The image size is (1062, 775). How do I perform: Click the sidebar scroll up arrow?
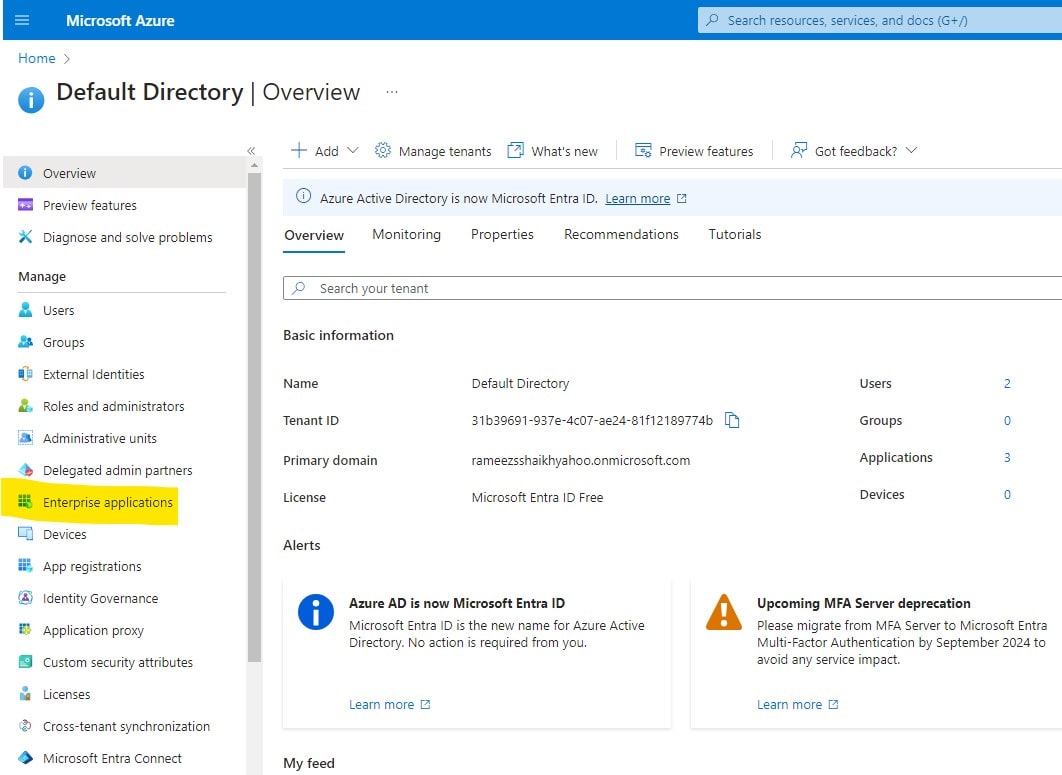(x=254, y=165)
